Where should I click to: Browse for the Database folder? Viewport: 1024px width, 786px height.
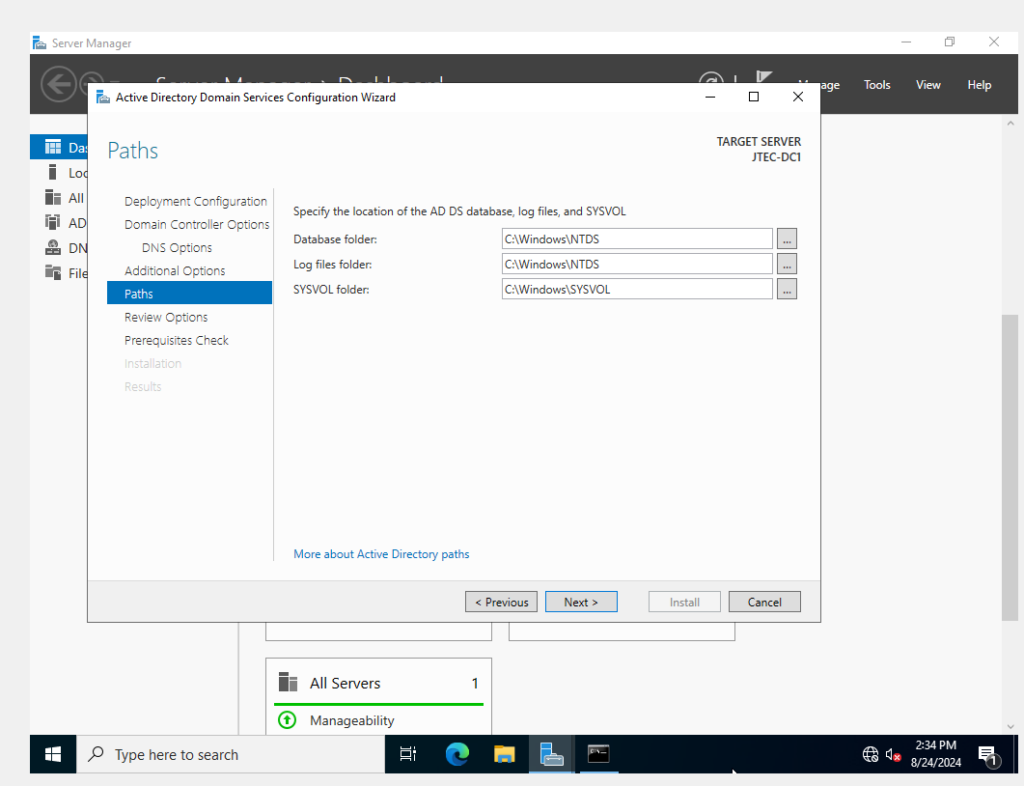click(x=787, y=239)
